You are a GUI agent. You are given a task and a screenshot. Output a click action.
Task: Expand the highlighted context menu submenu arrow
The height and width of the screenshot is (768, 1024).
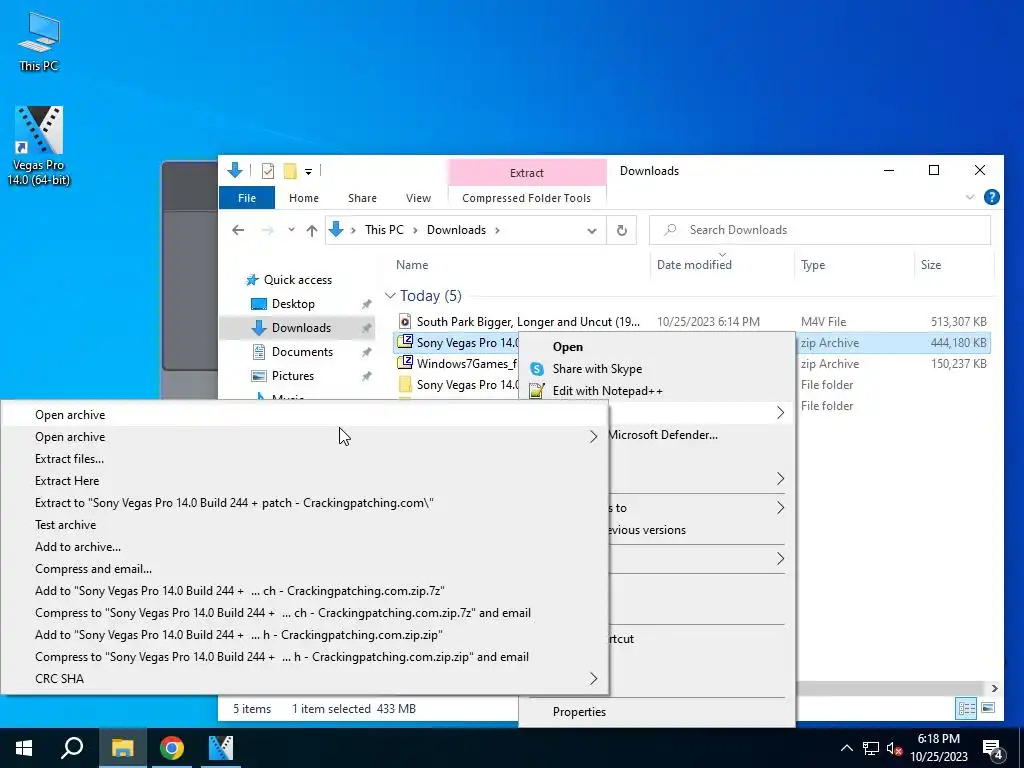tap(780, 413)
